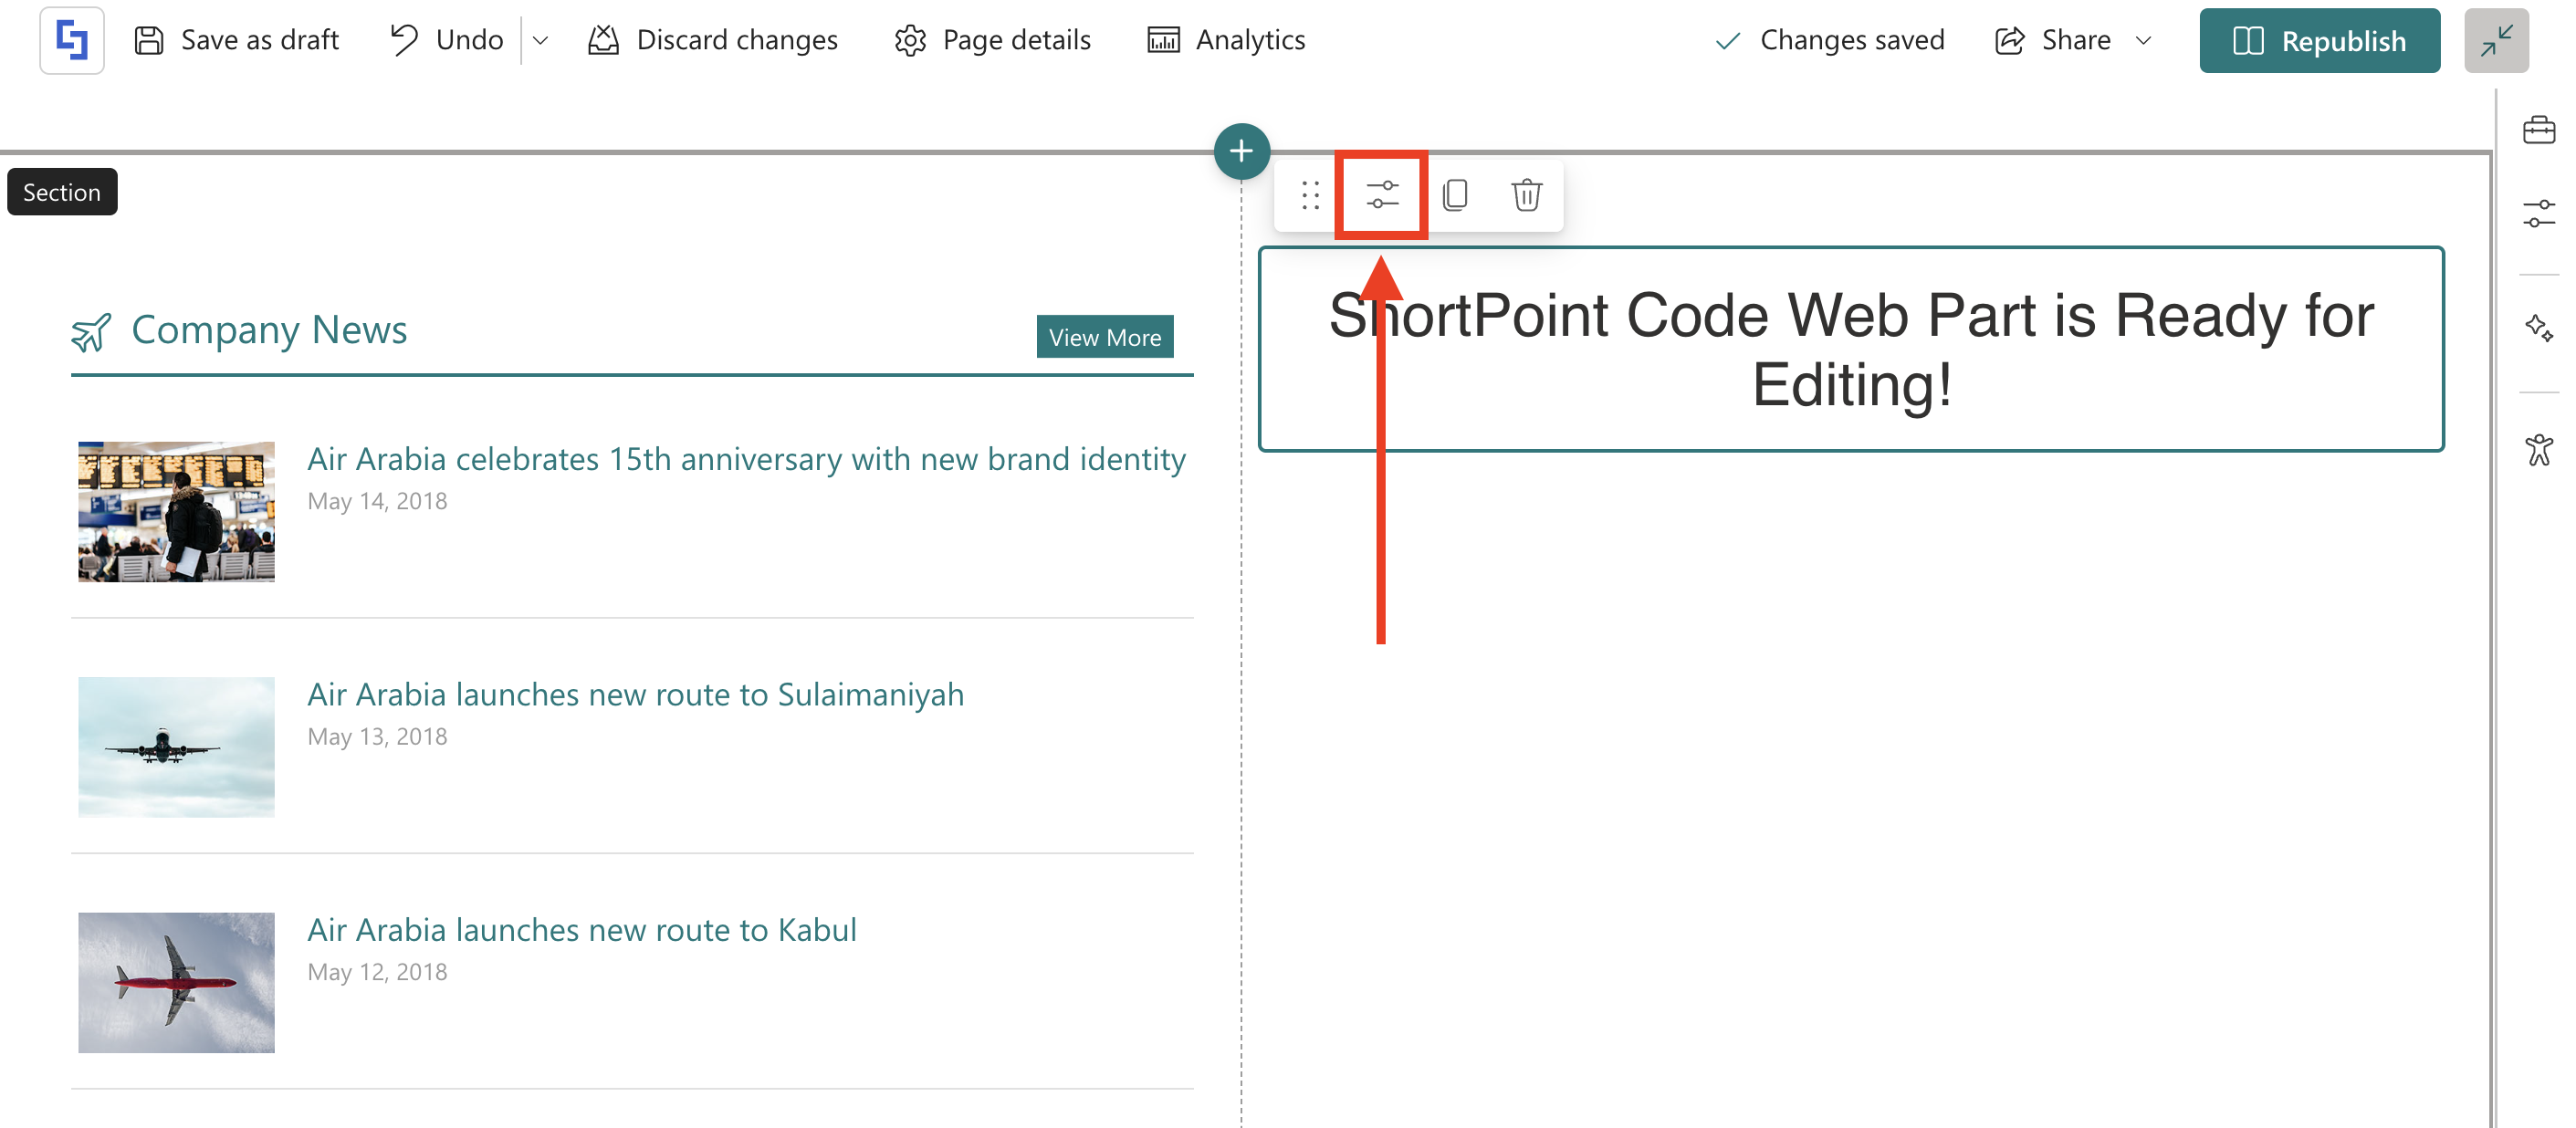This screenshot has height=1128, width=2576.
Task: Add new web part with plus button
Action: click(1241, 152)
